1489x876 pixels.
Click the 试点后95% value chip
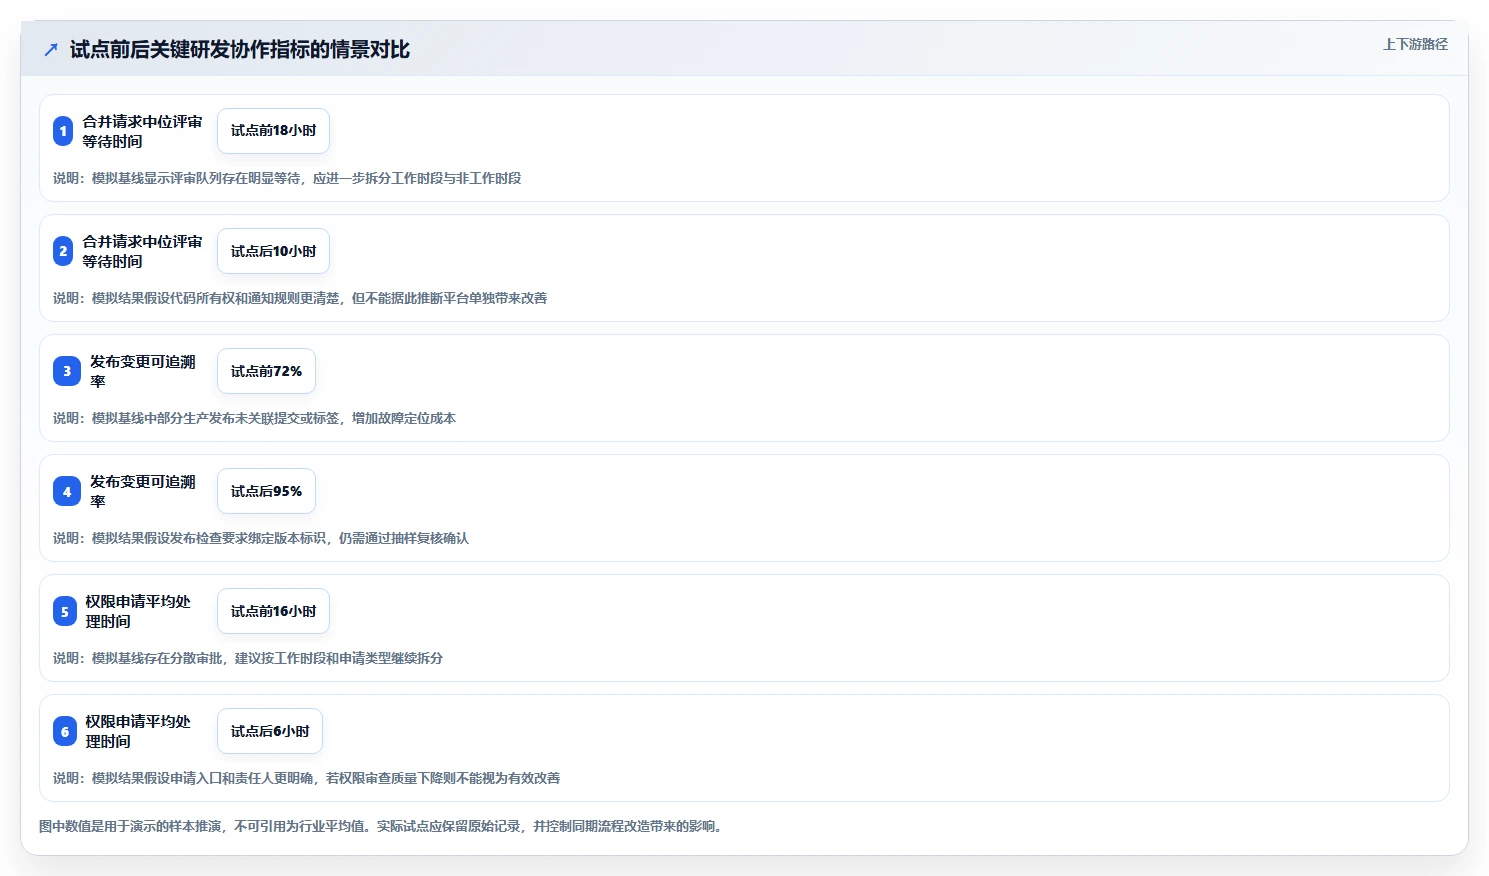266,491
